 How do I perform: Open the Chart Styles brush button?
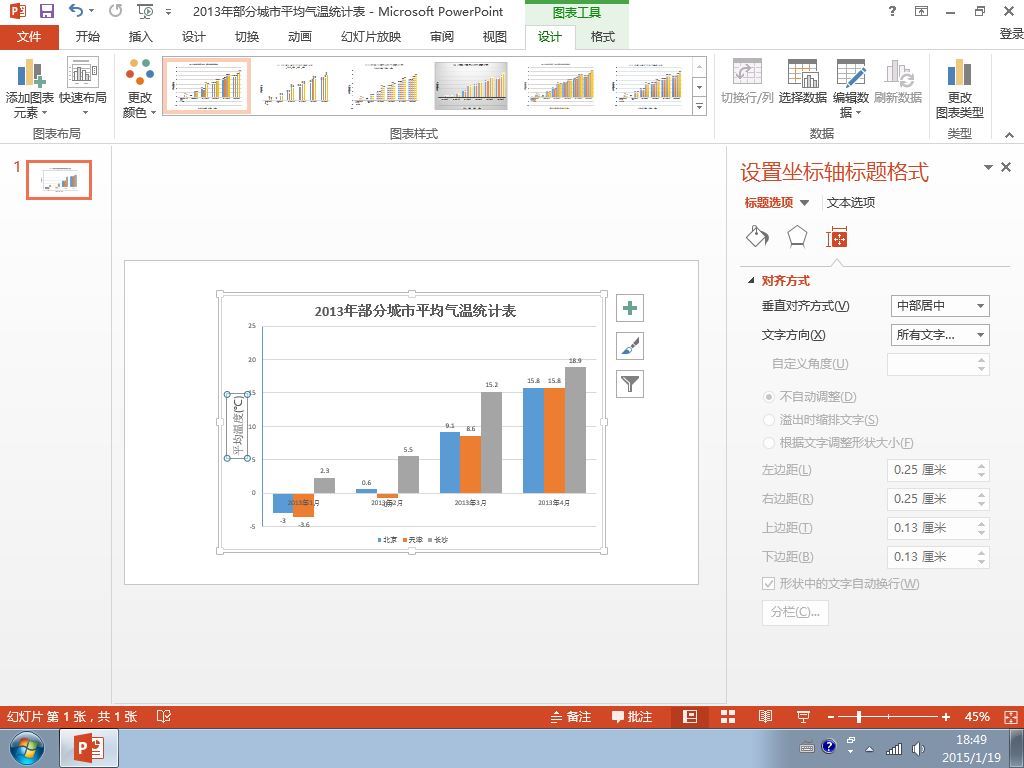pyautogui.click(x=630, y=346)
